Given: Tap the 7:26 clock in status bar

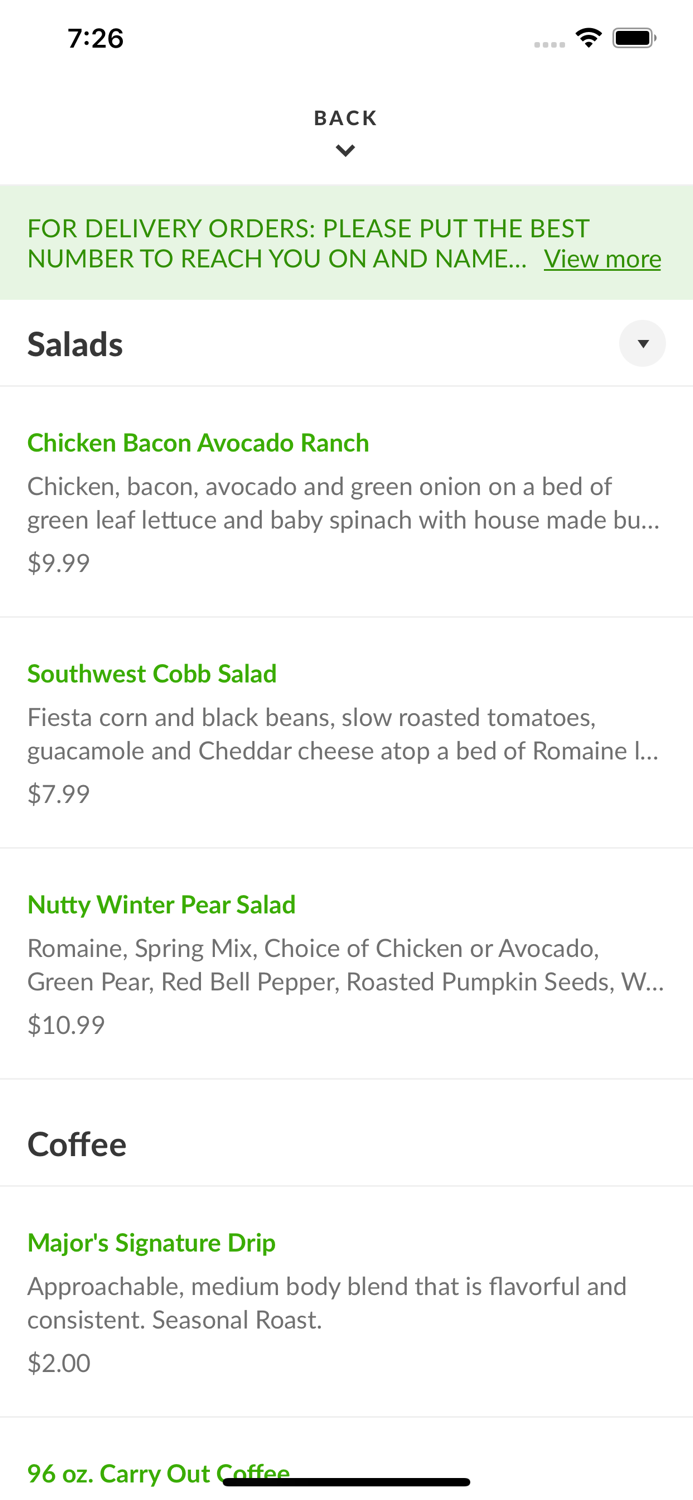Looking at the screenshot, I should click(95, 38).
